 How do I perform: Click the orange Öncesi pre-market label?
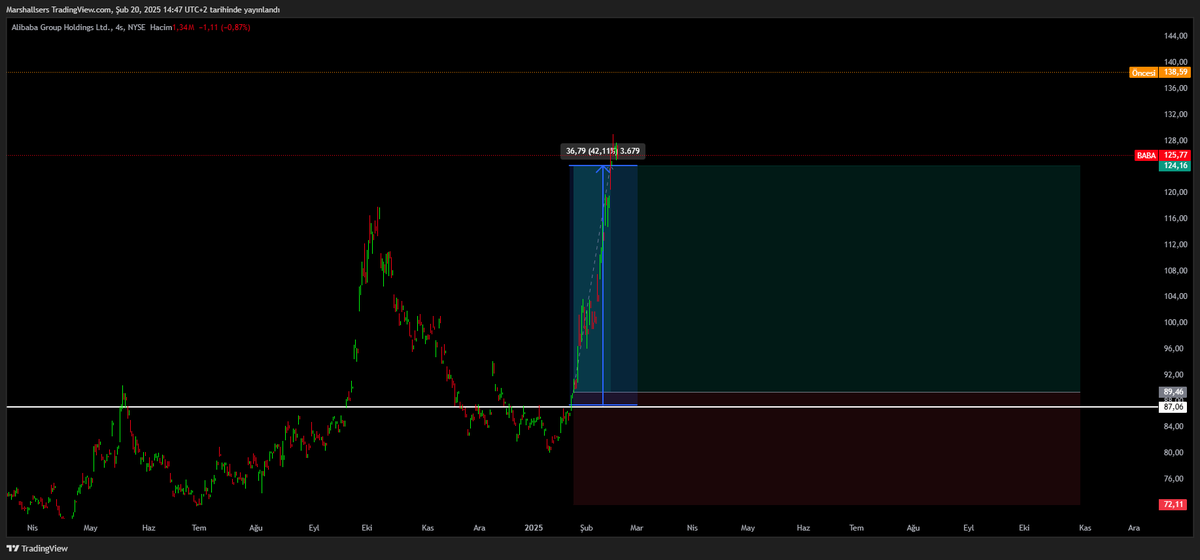pyautogui.click(x=1143, y=72)
